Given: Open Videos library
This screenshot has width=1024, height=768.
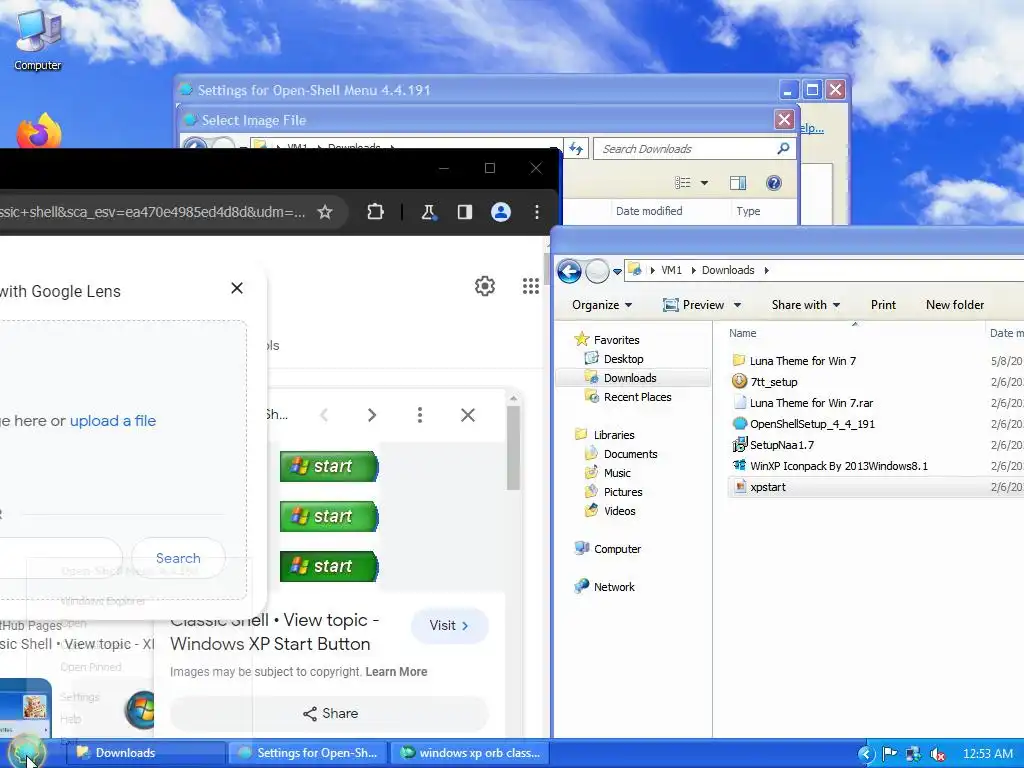Looking at the screenshot, I should 619,511.
